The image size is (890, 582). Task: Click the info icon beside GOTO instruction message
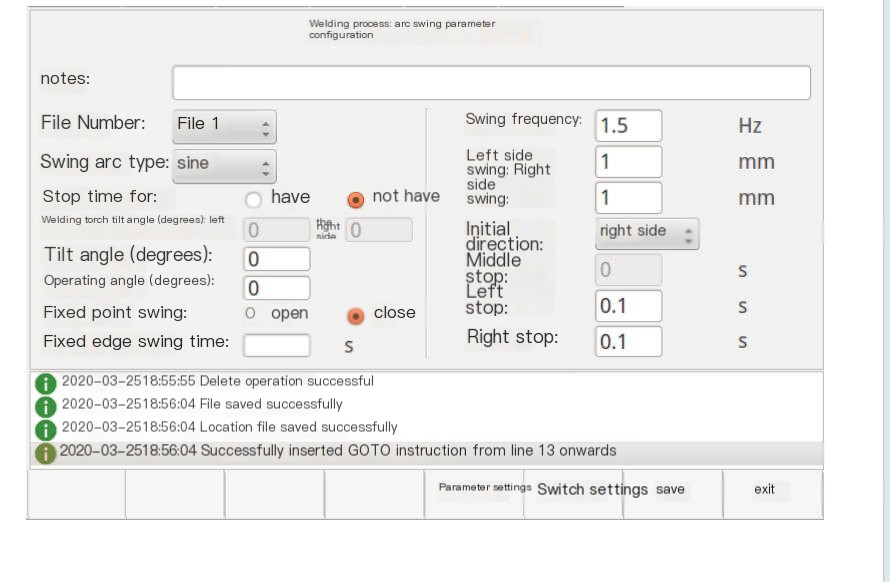point(45,453)
